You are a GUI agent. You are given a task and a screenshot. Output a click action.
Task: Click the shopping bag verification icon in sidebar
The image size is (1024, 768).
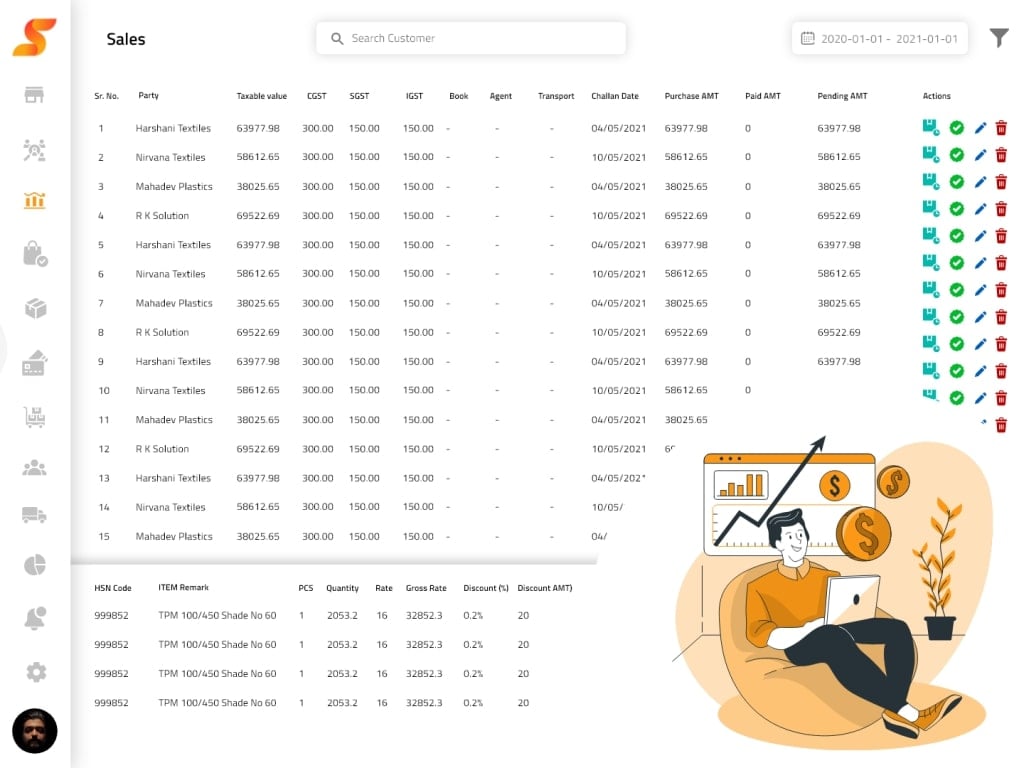[x=35, y=253]
